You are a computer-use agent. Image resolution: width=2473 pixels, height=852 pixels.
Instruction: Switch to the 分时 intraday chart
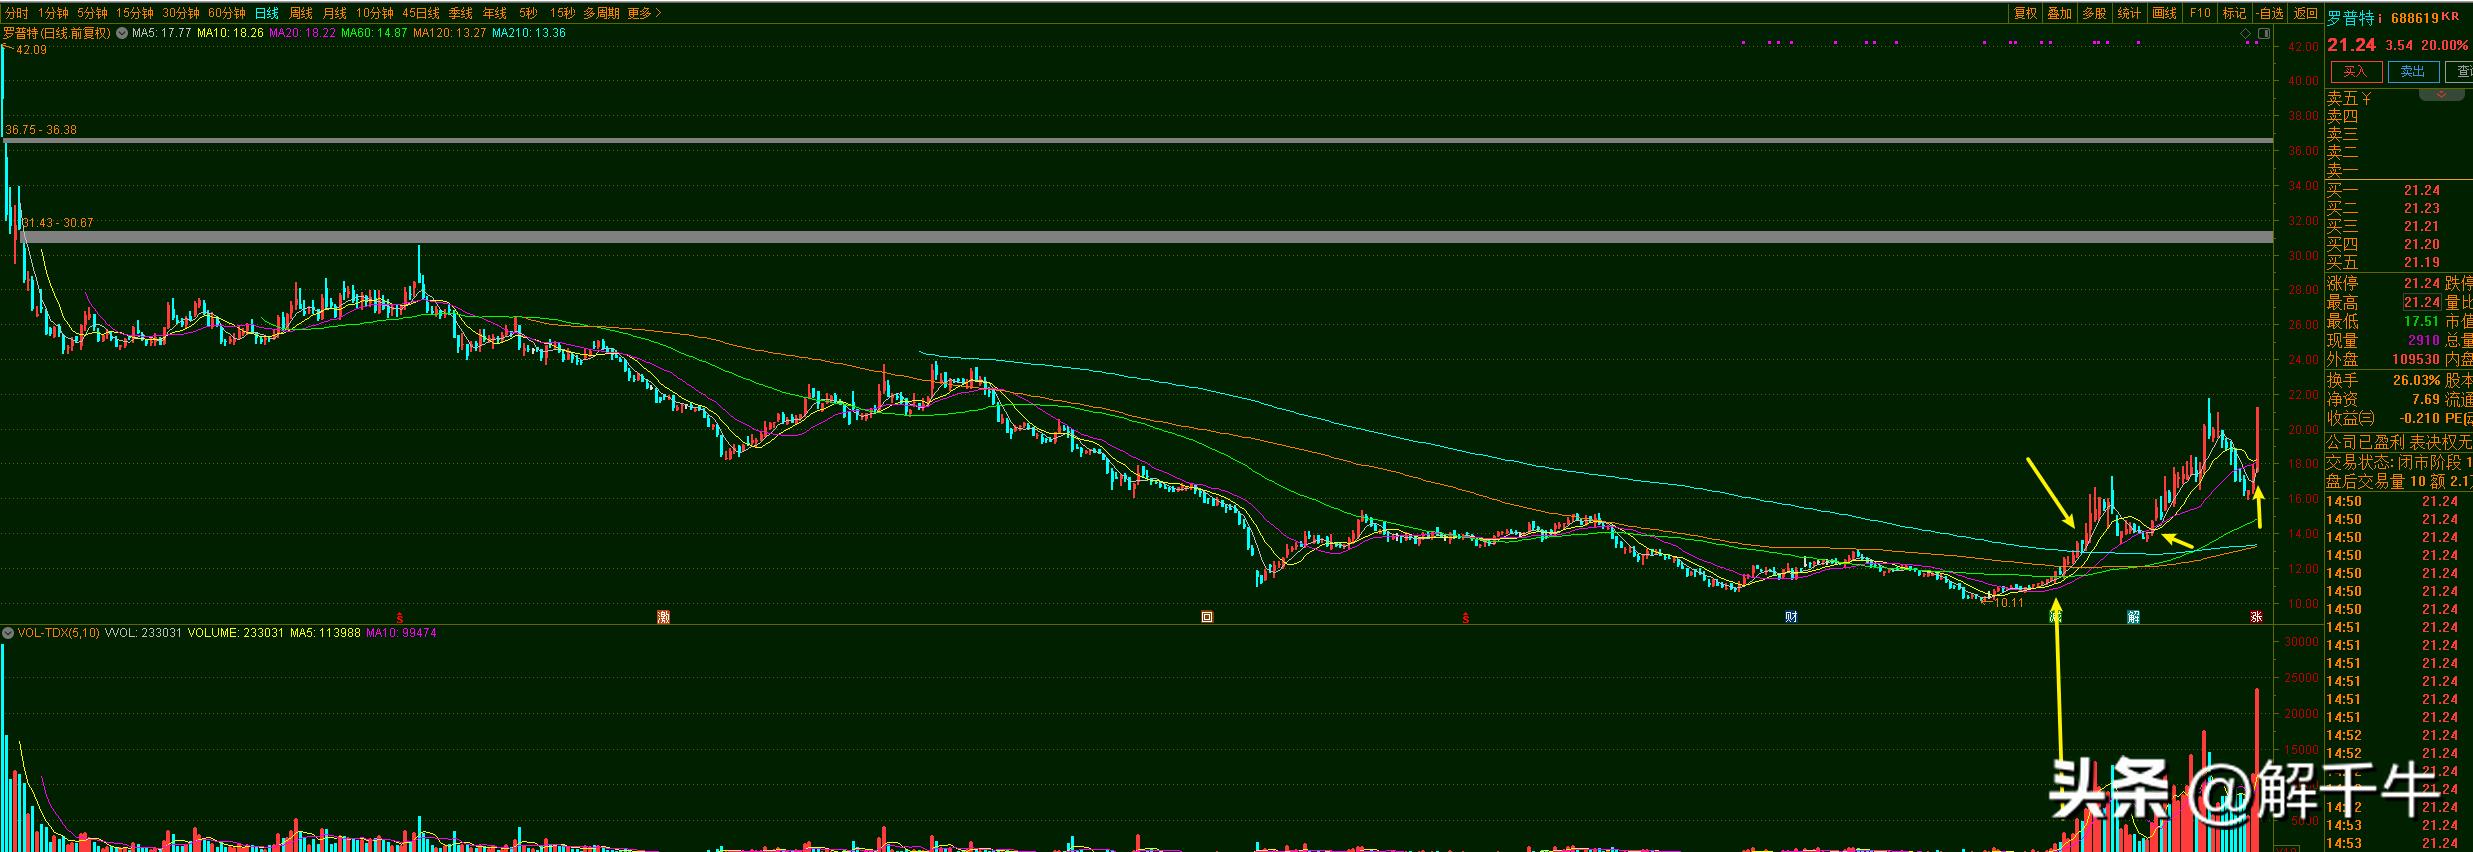pyautogui.click(x=16, y=13)
